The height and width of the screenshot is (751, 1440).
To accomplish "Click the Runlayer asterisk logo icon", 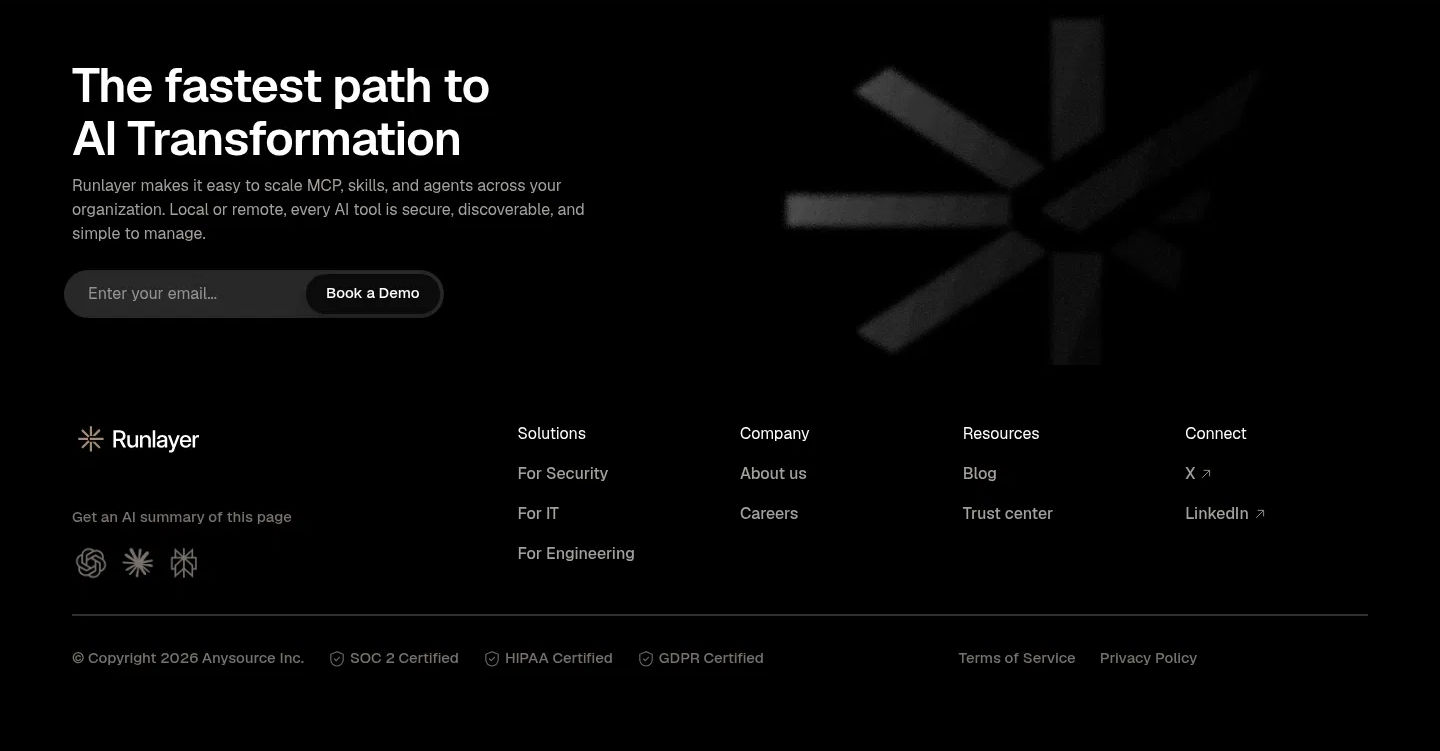I will tap(91, 439).
